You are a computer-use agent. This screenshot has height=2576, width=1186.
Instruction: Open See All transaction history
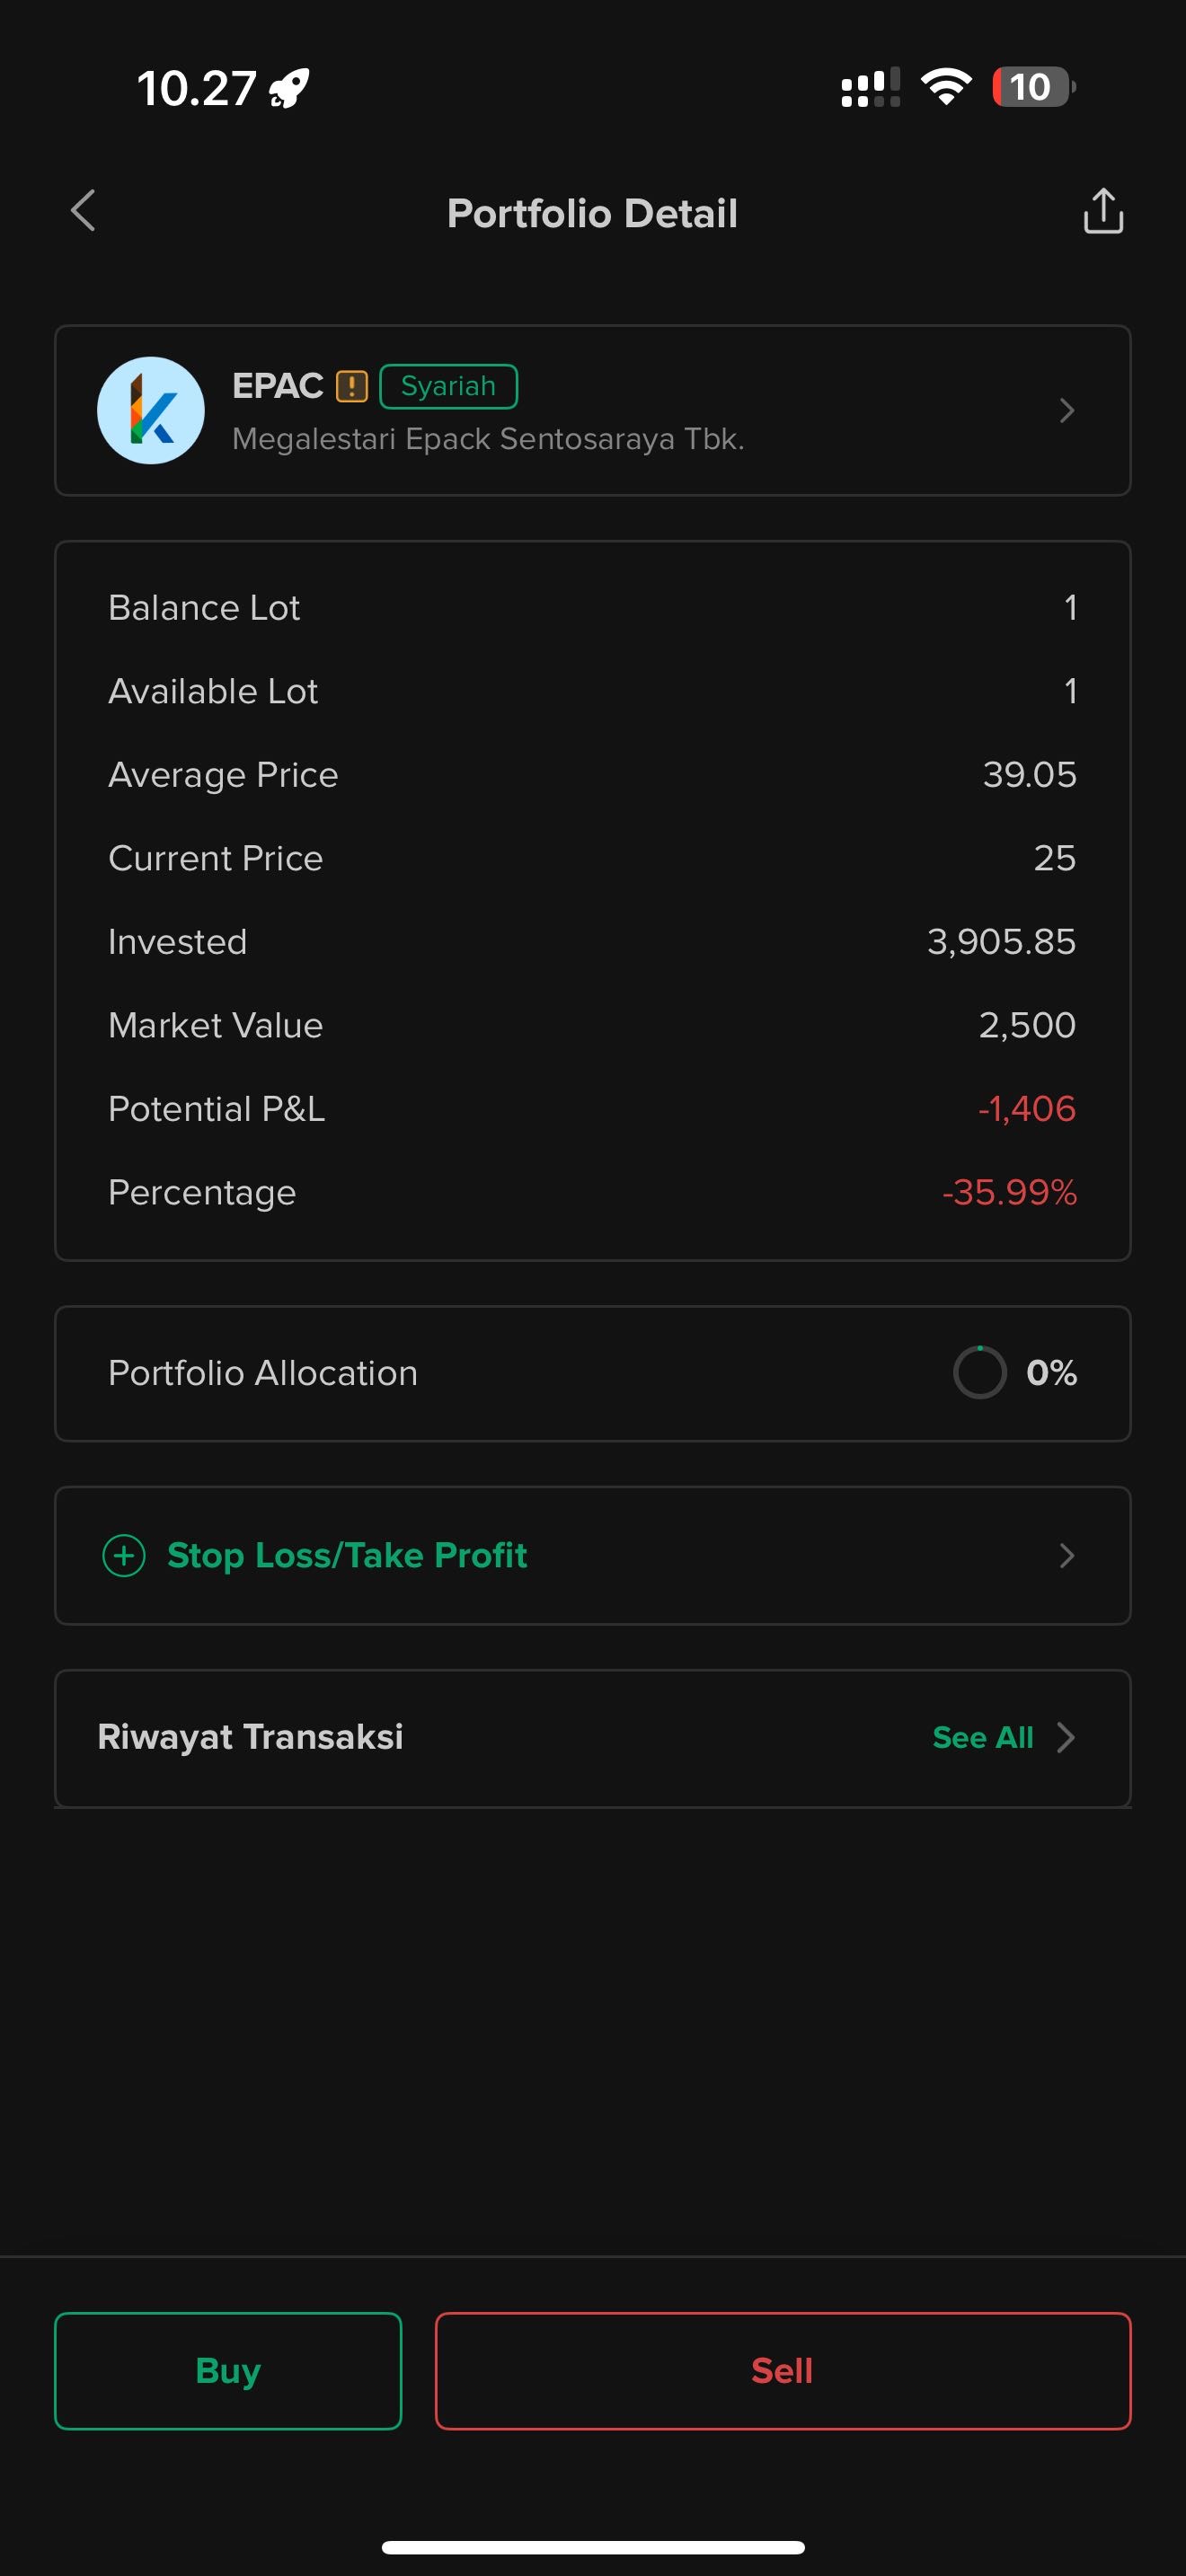coord(982,1738)
